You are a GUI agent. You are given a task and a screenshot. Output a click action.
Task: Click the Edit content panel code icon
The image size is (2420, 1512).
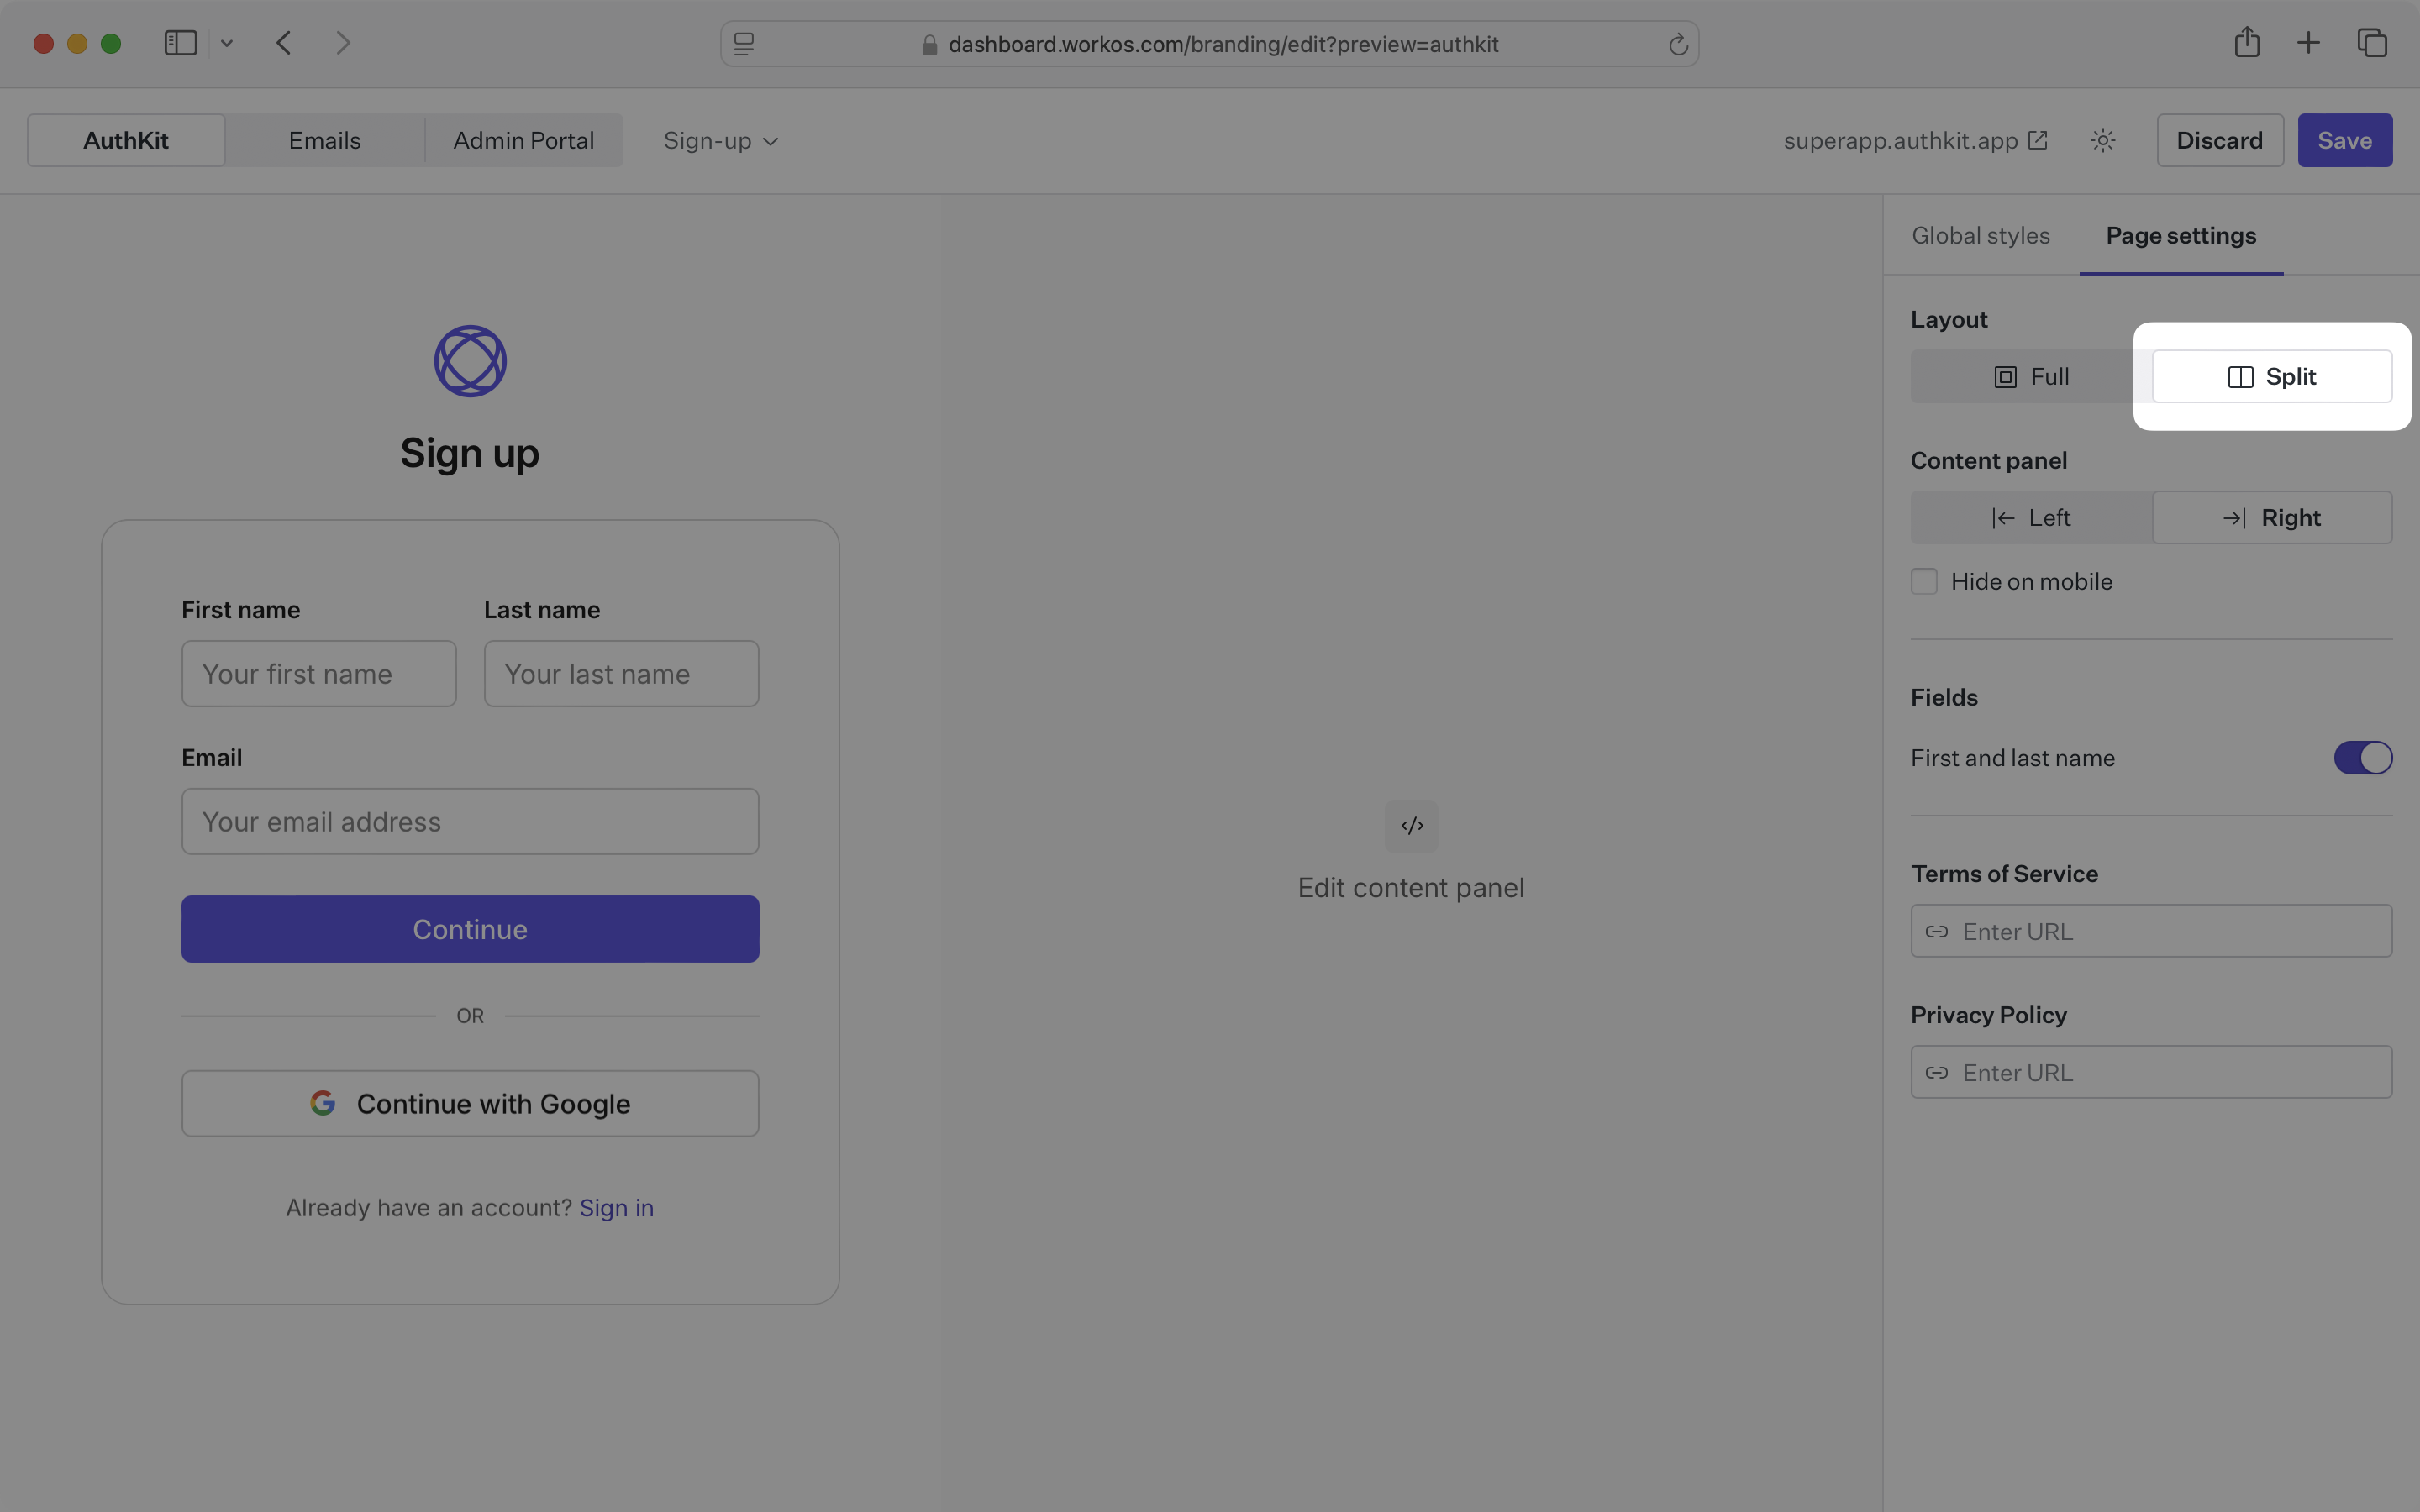click(x=1410, y=826)
